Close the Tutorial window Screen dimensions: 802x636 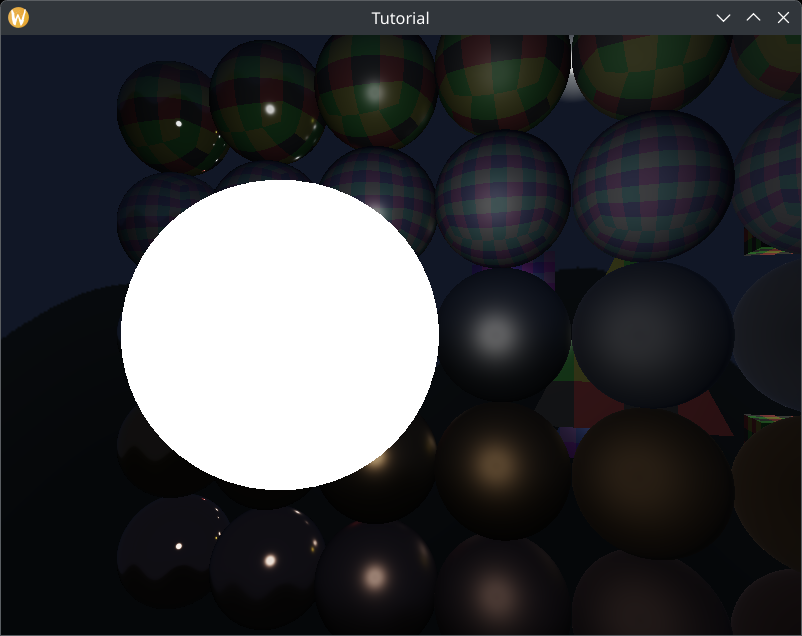[783, 17]
